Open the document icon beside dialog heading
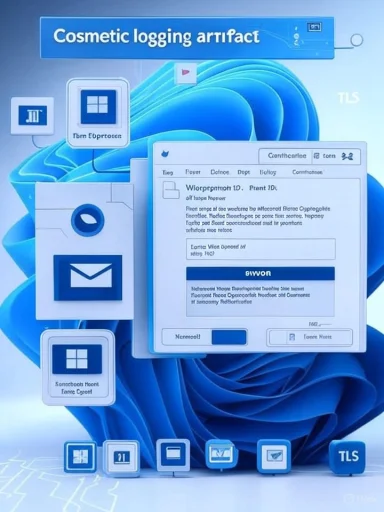Image resolution: width=384 pixels, height=512 pixels. click(171, 190)
